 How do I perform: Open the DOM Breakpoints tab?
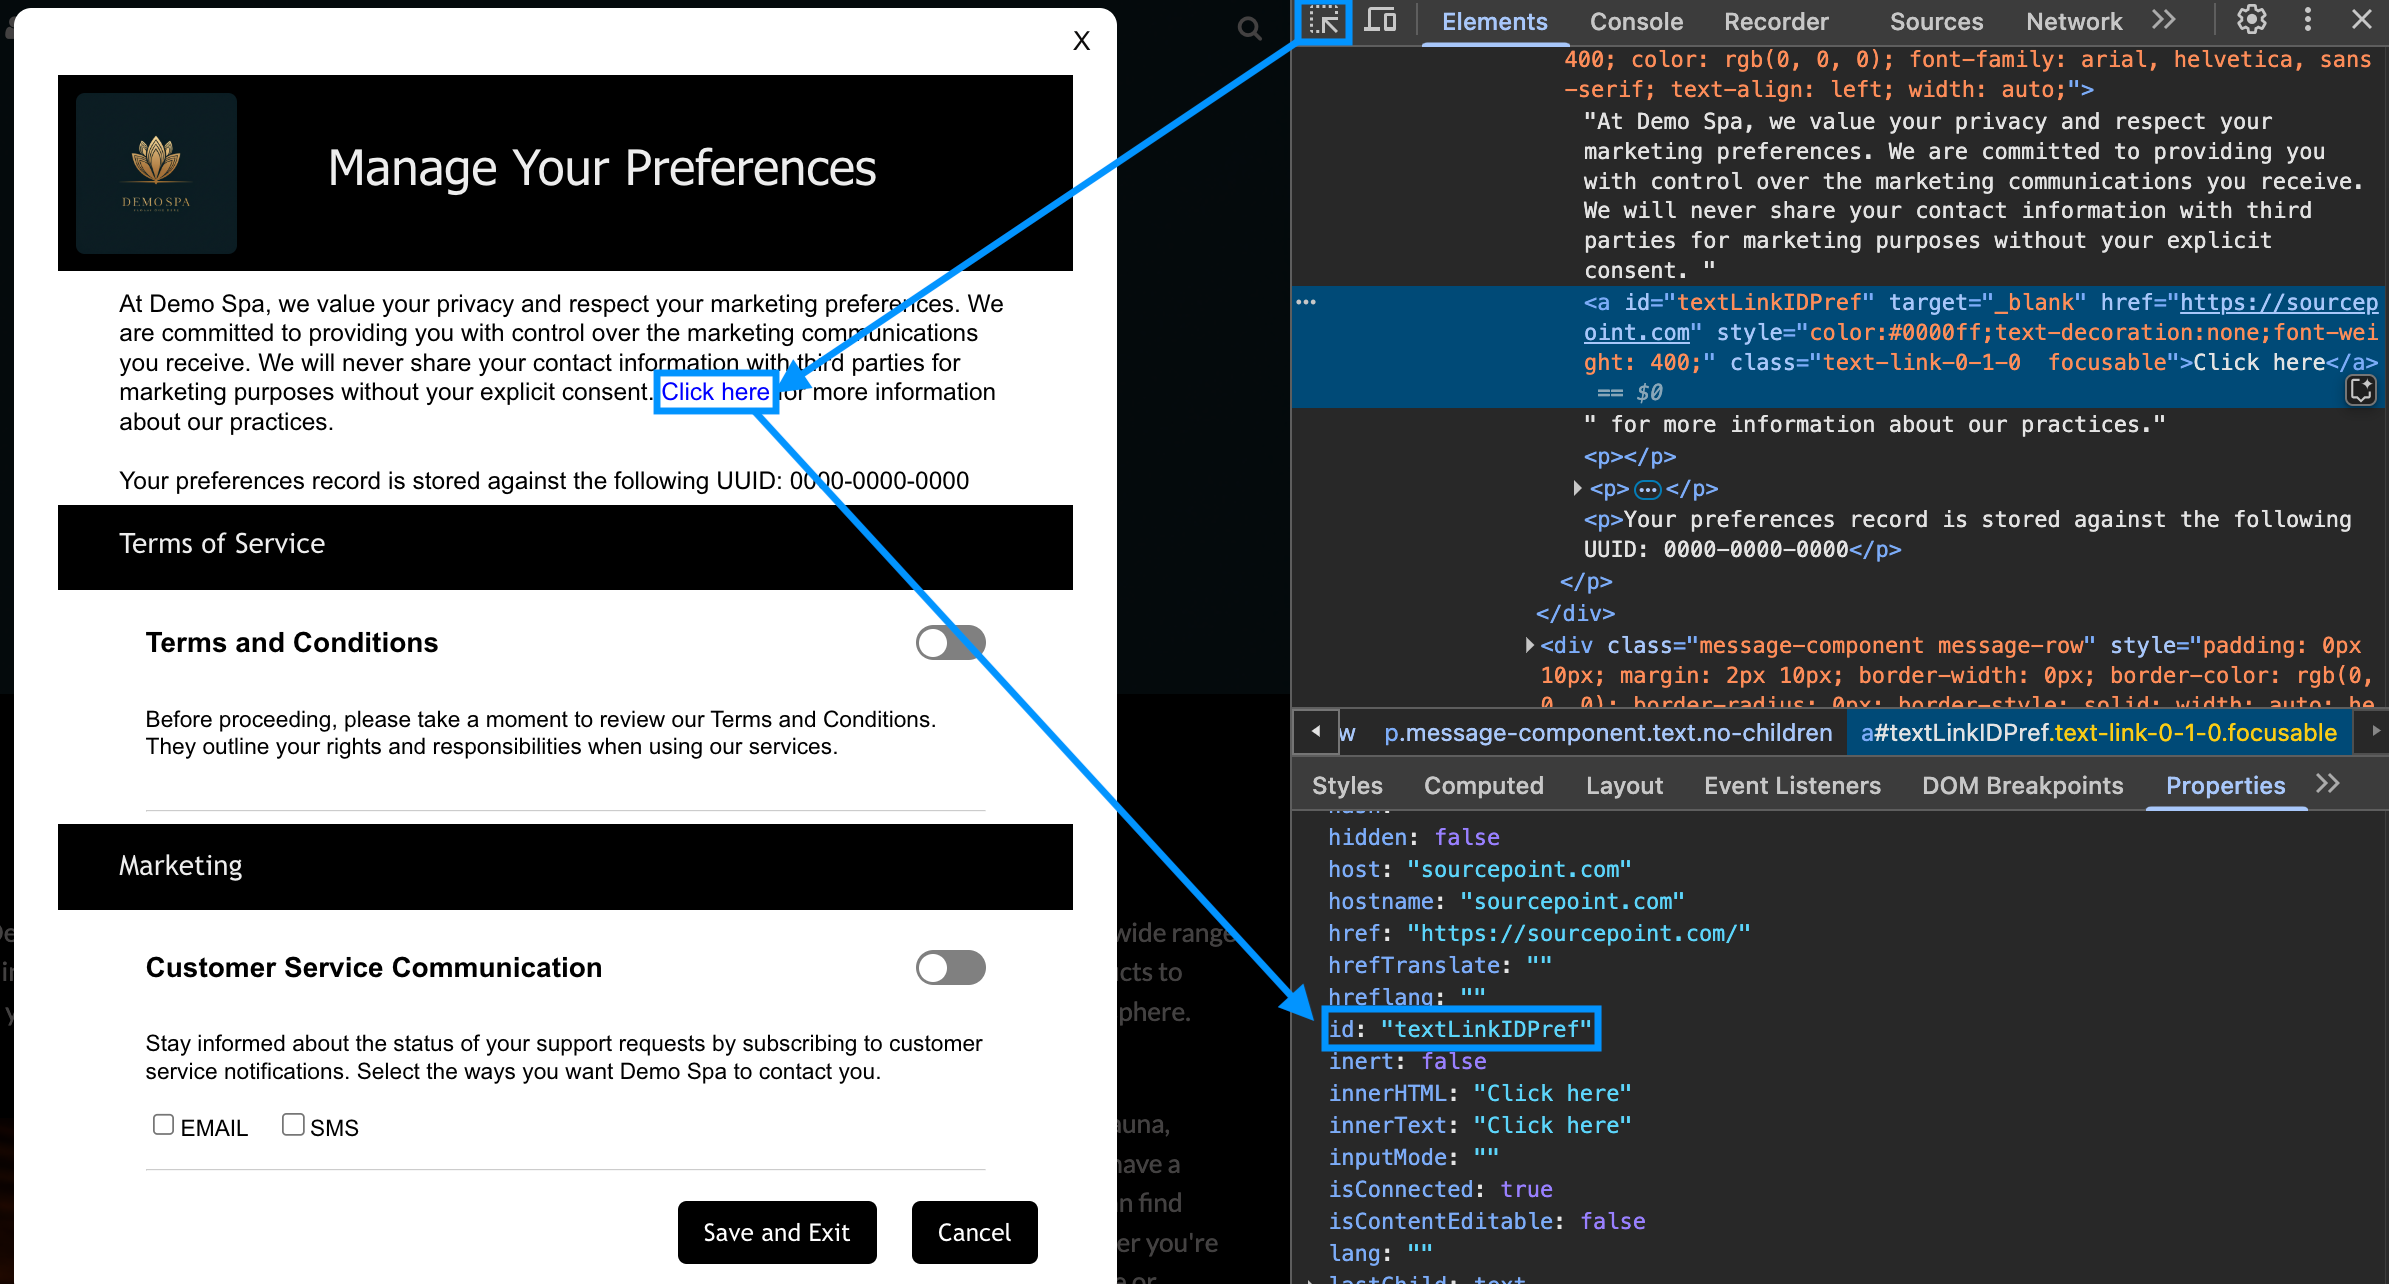tap(2022, 786)
